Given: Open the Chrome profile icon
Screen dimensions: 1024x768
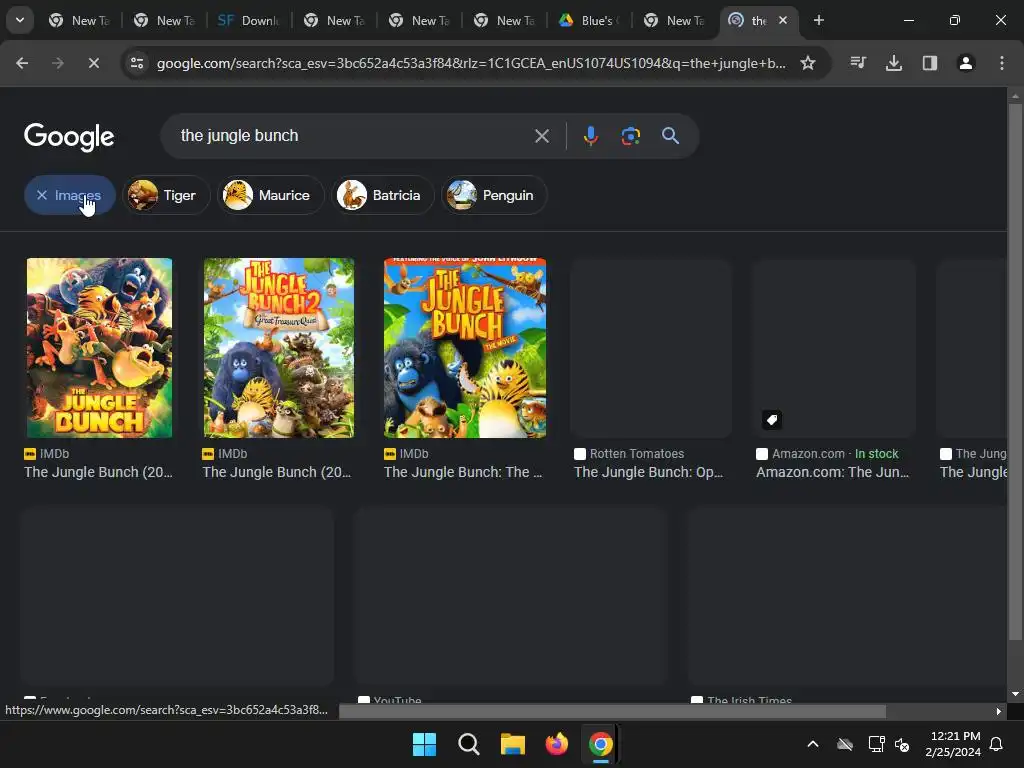Looking at the screenshot, I should pyautogui.click(x=966, y=63).
